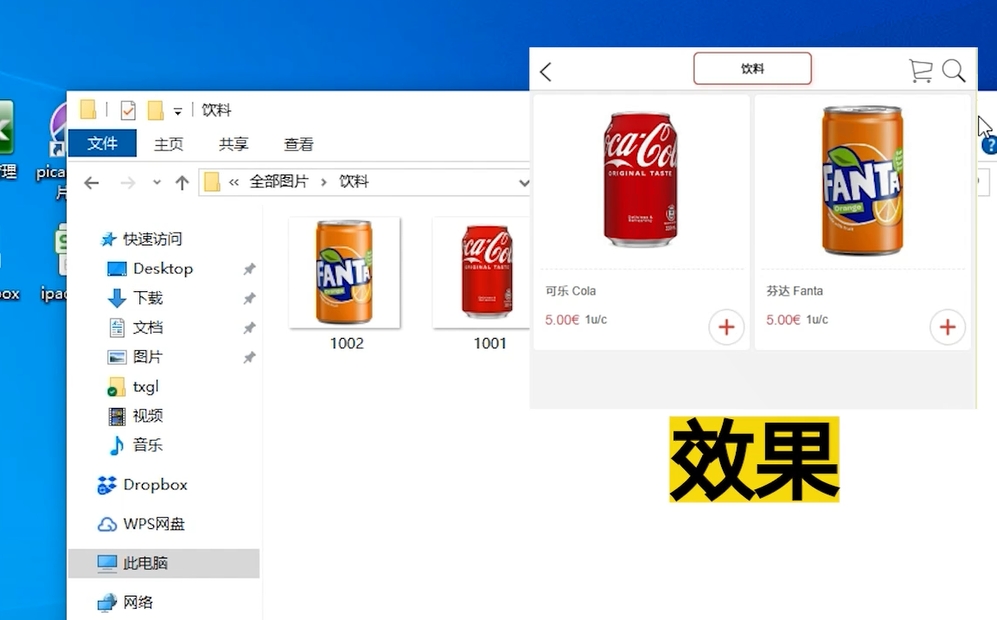Click the network icon beside 网络
The image size is (997, 620).
coord(107,603)
